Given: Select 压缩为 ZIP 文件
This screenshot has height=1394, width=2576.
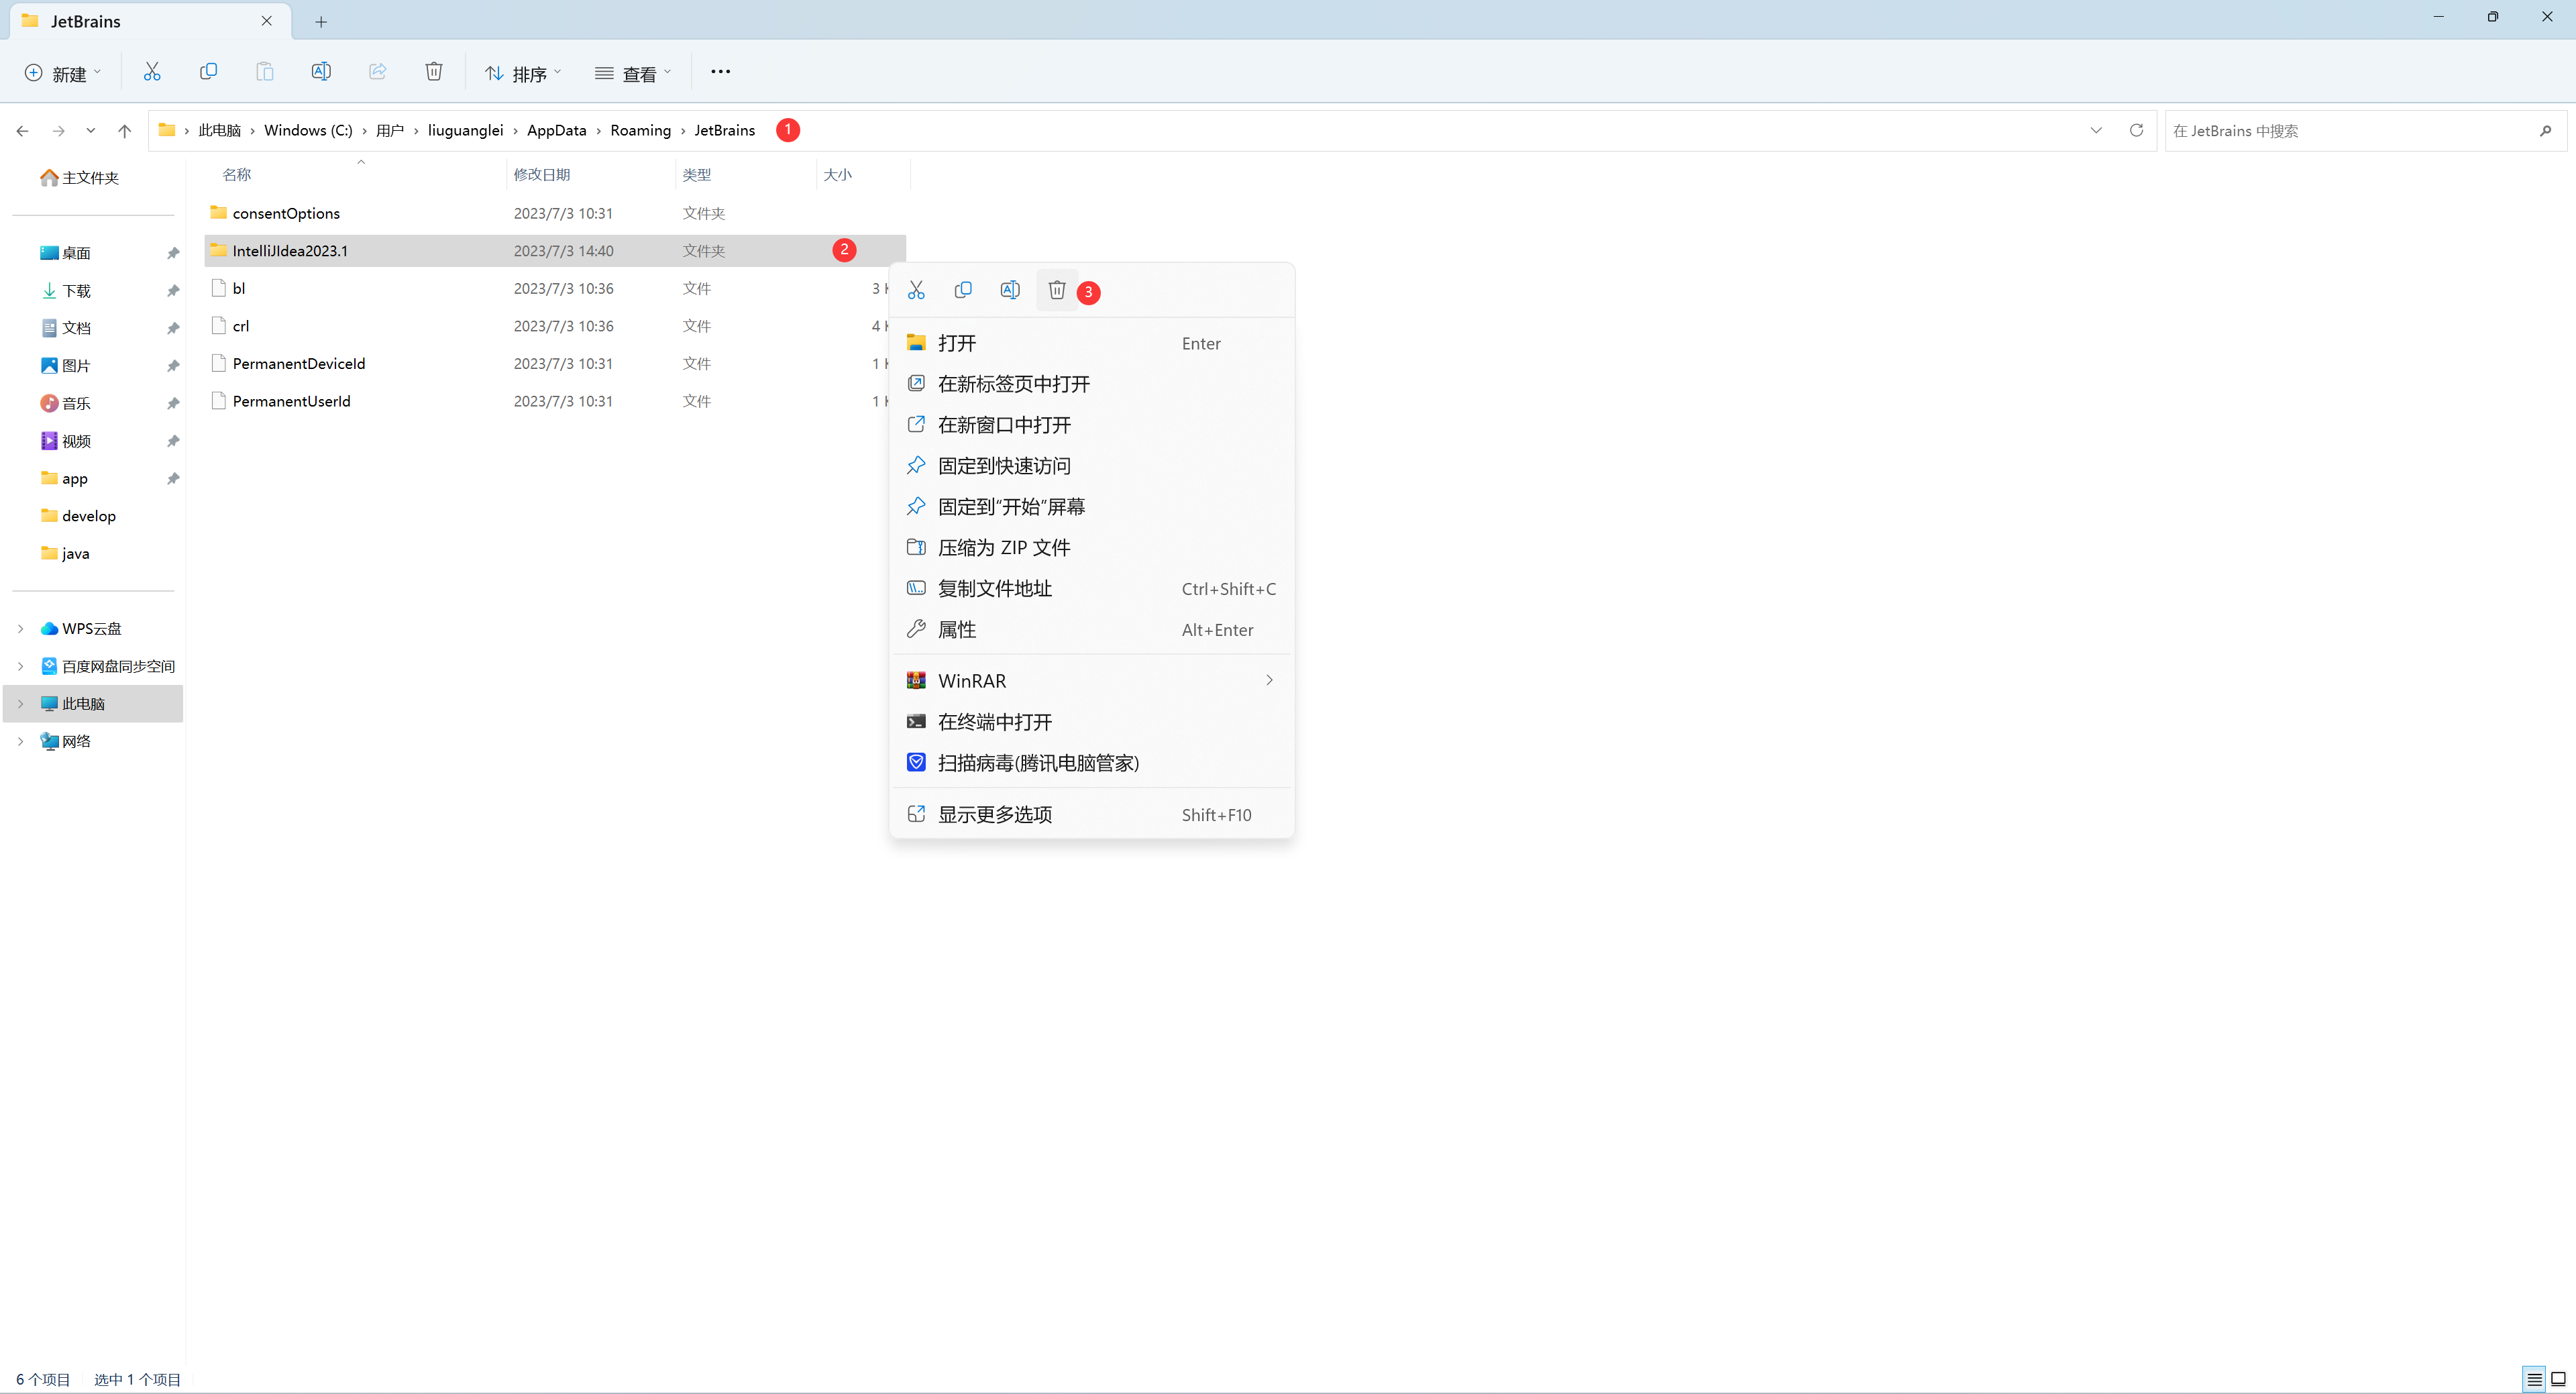Looking at the screenshot, I should click(1092, 548).
